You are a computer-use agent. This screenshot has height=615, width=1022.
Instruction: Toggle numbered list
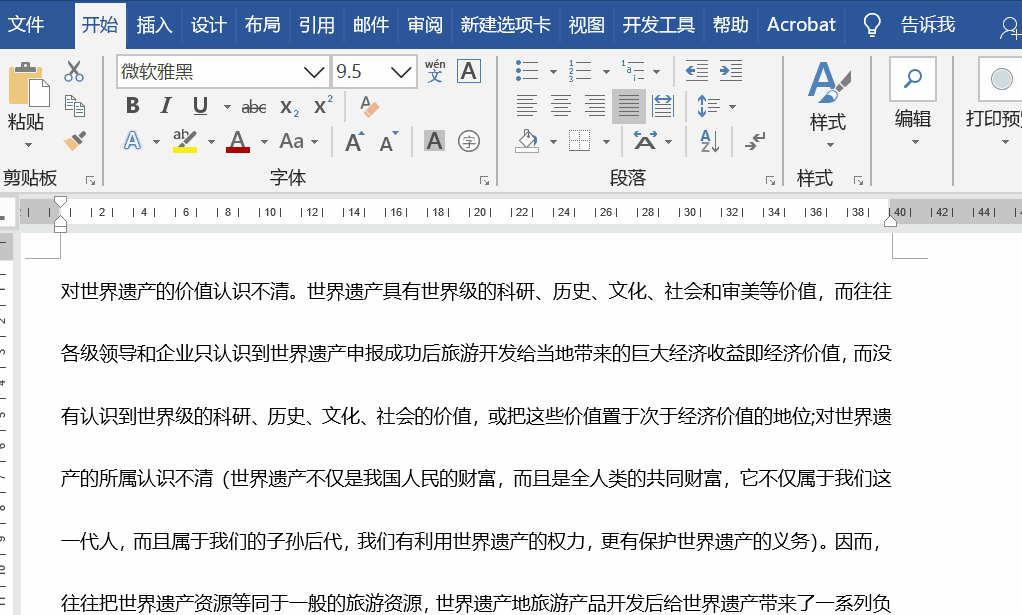[x=579, y=70]
